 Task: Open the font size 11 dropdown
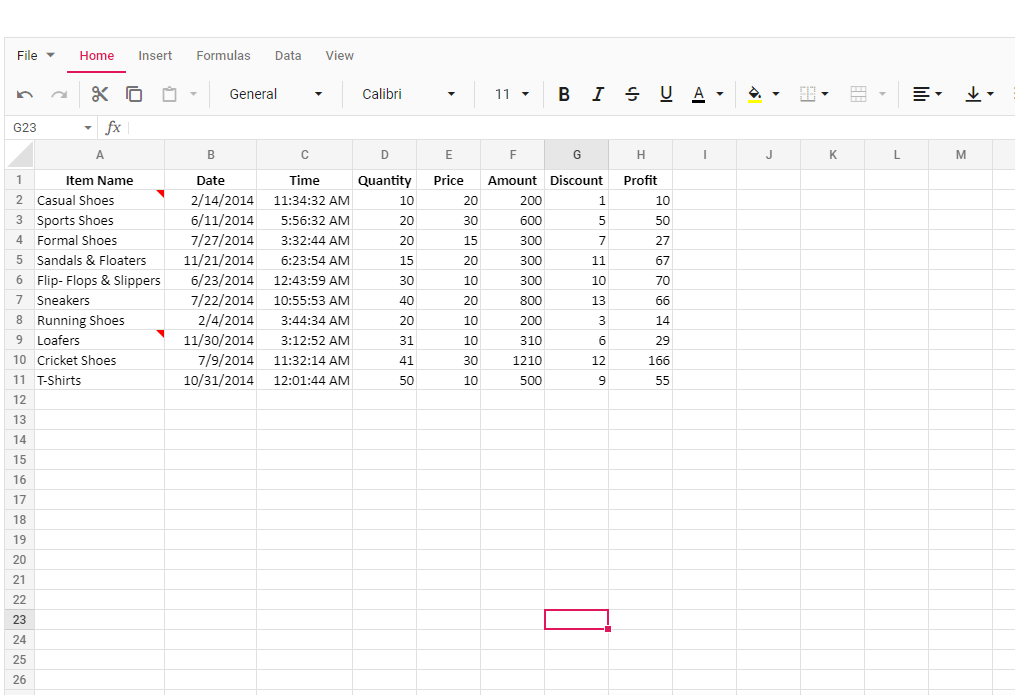[512, 94]
